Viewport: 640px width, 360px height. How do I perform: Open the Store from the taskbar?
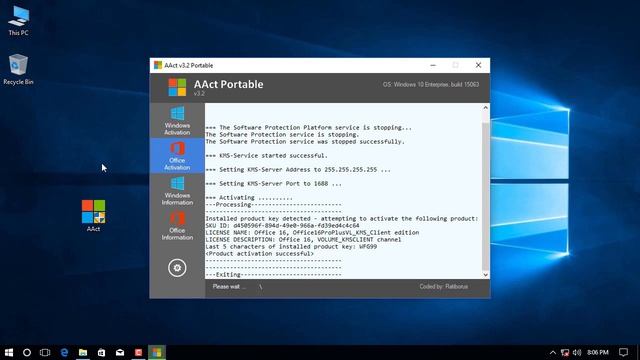pyautogui.click(x=101, y=352)
